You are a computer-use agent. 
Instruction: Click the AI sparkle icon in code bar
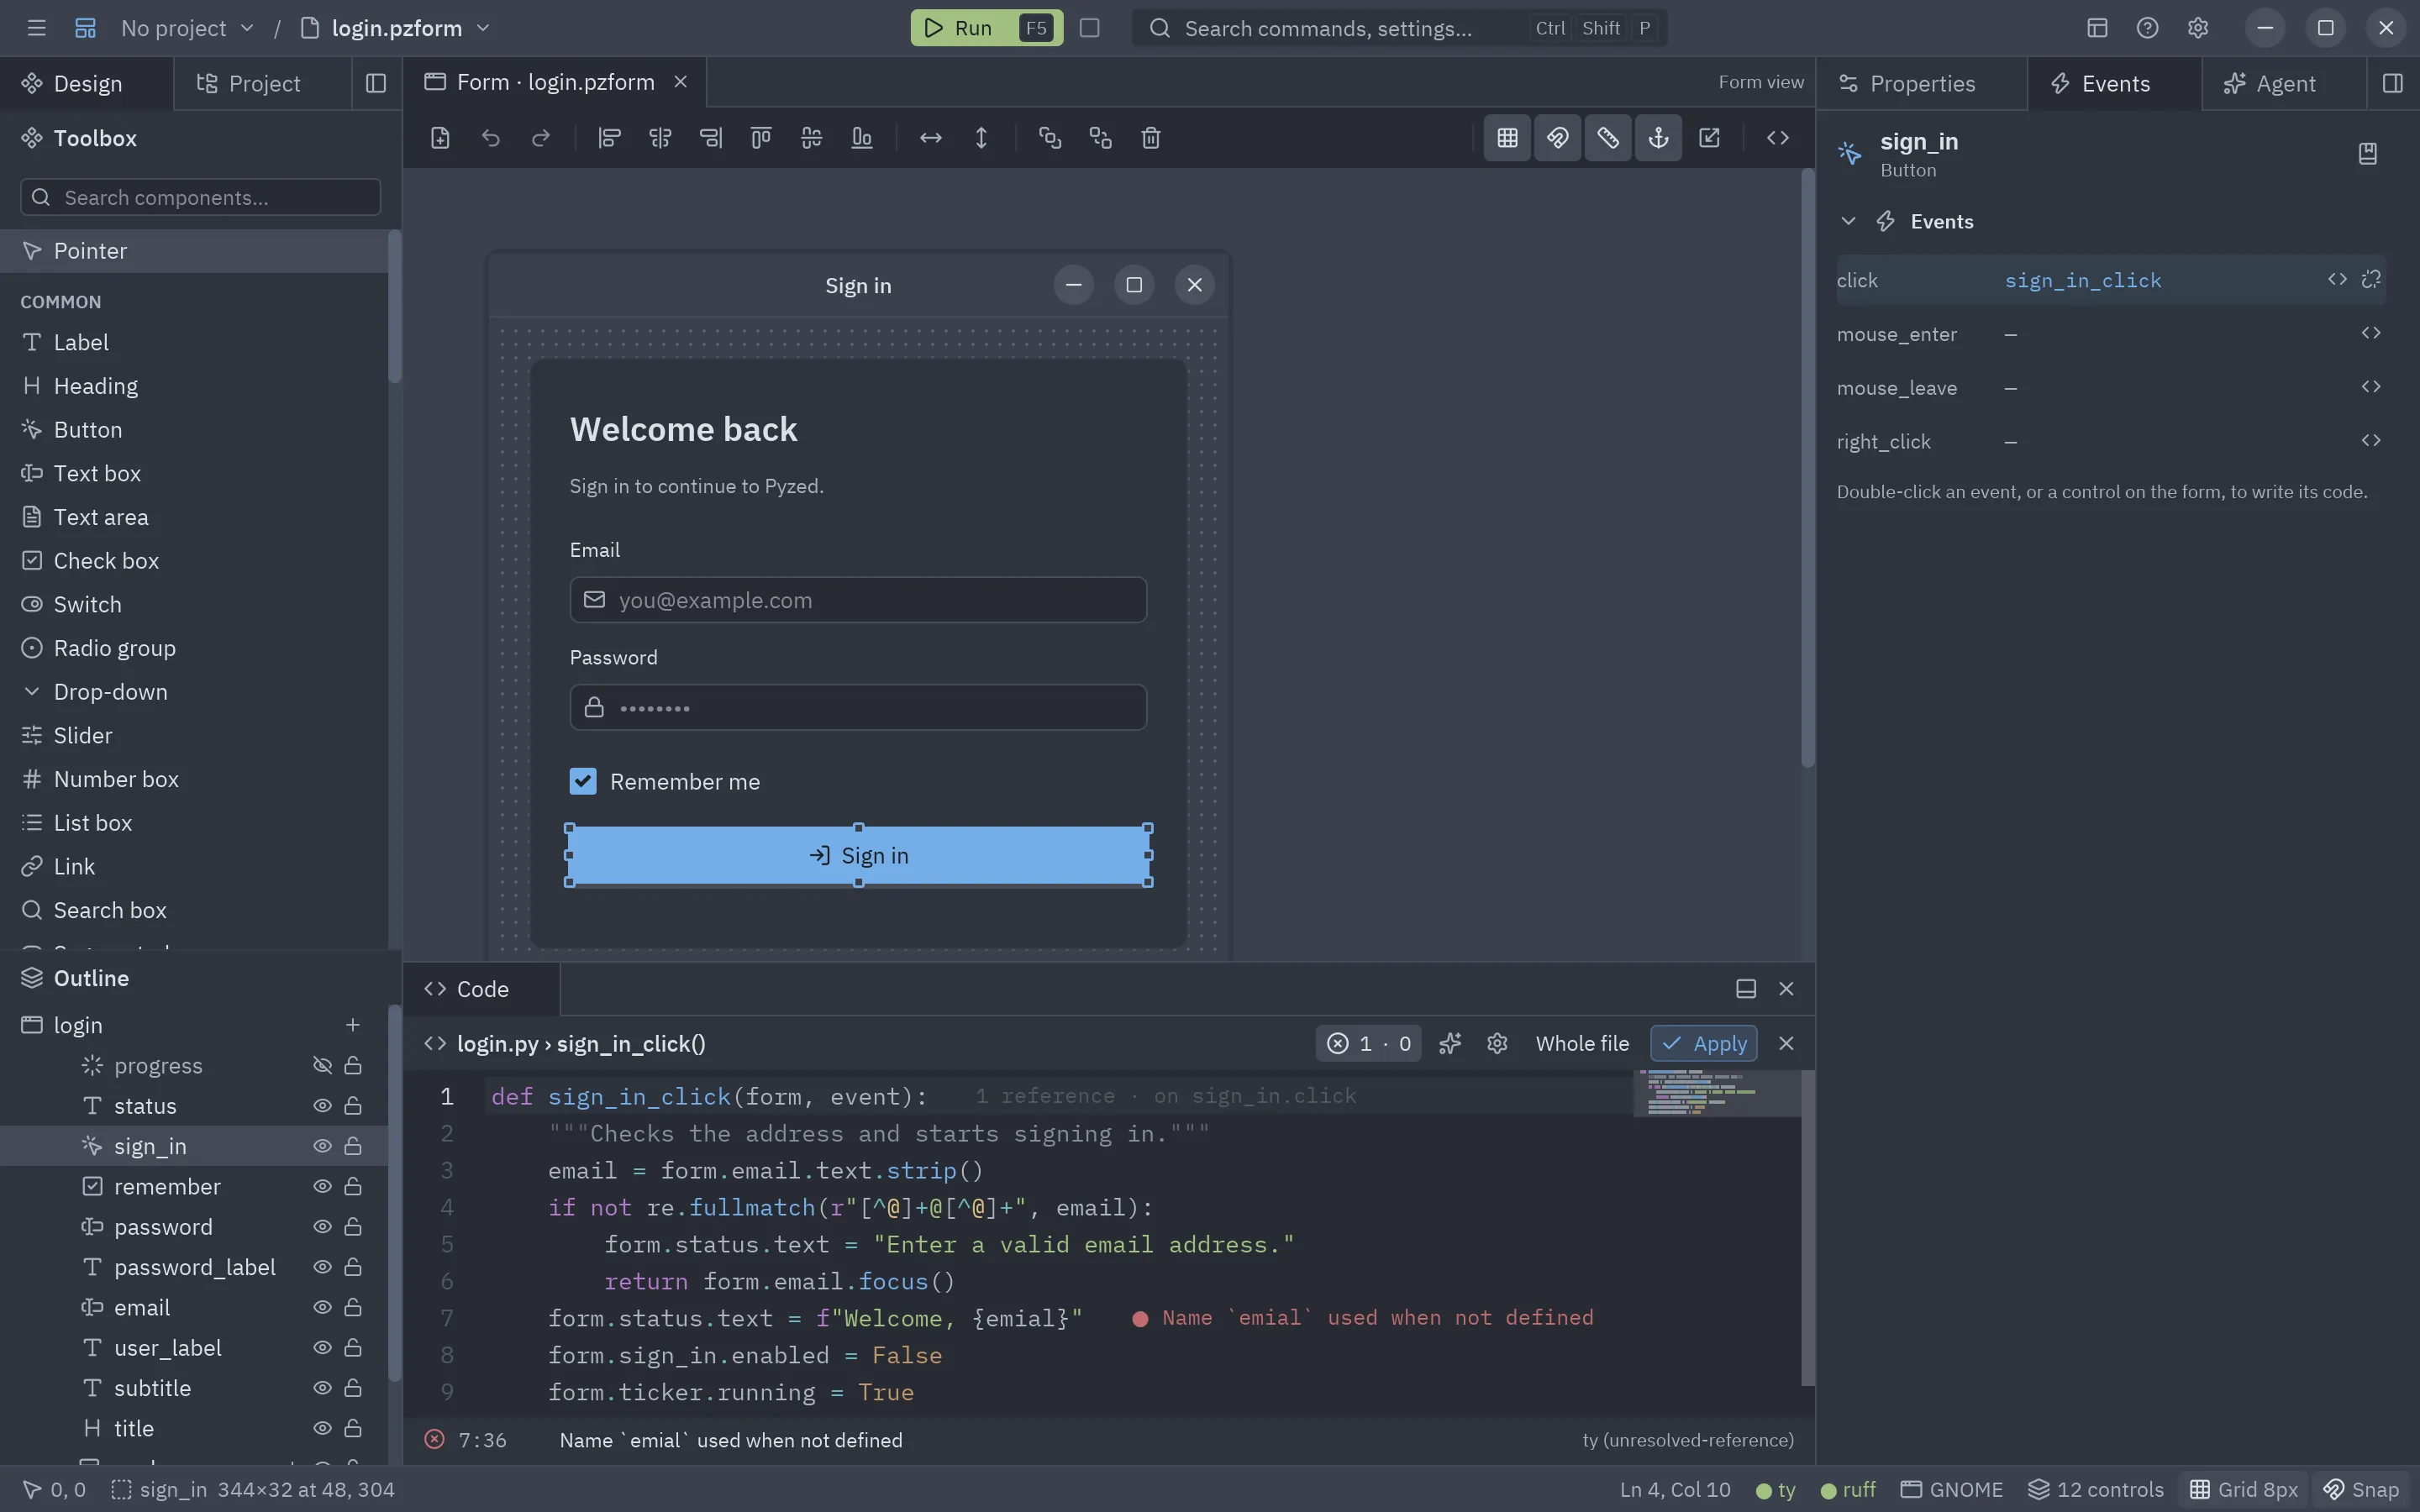[x=1450, y=1044]
